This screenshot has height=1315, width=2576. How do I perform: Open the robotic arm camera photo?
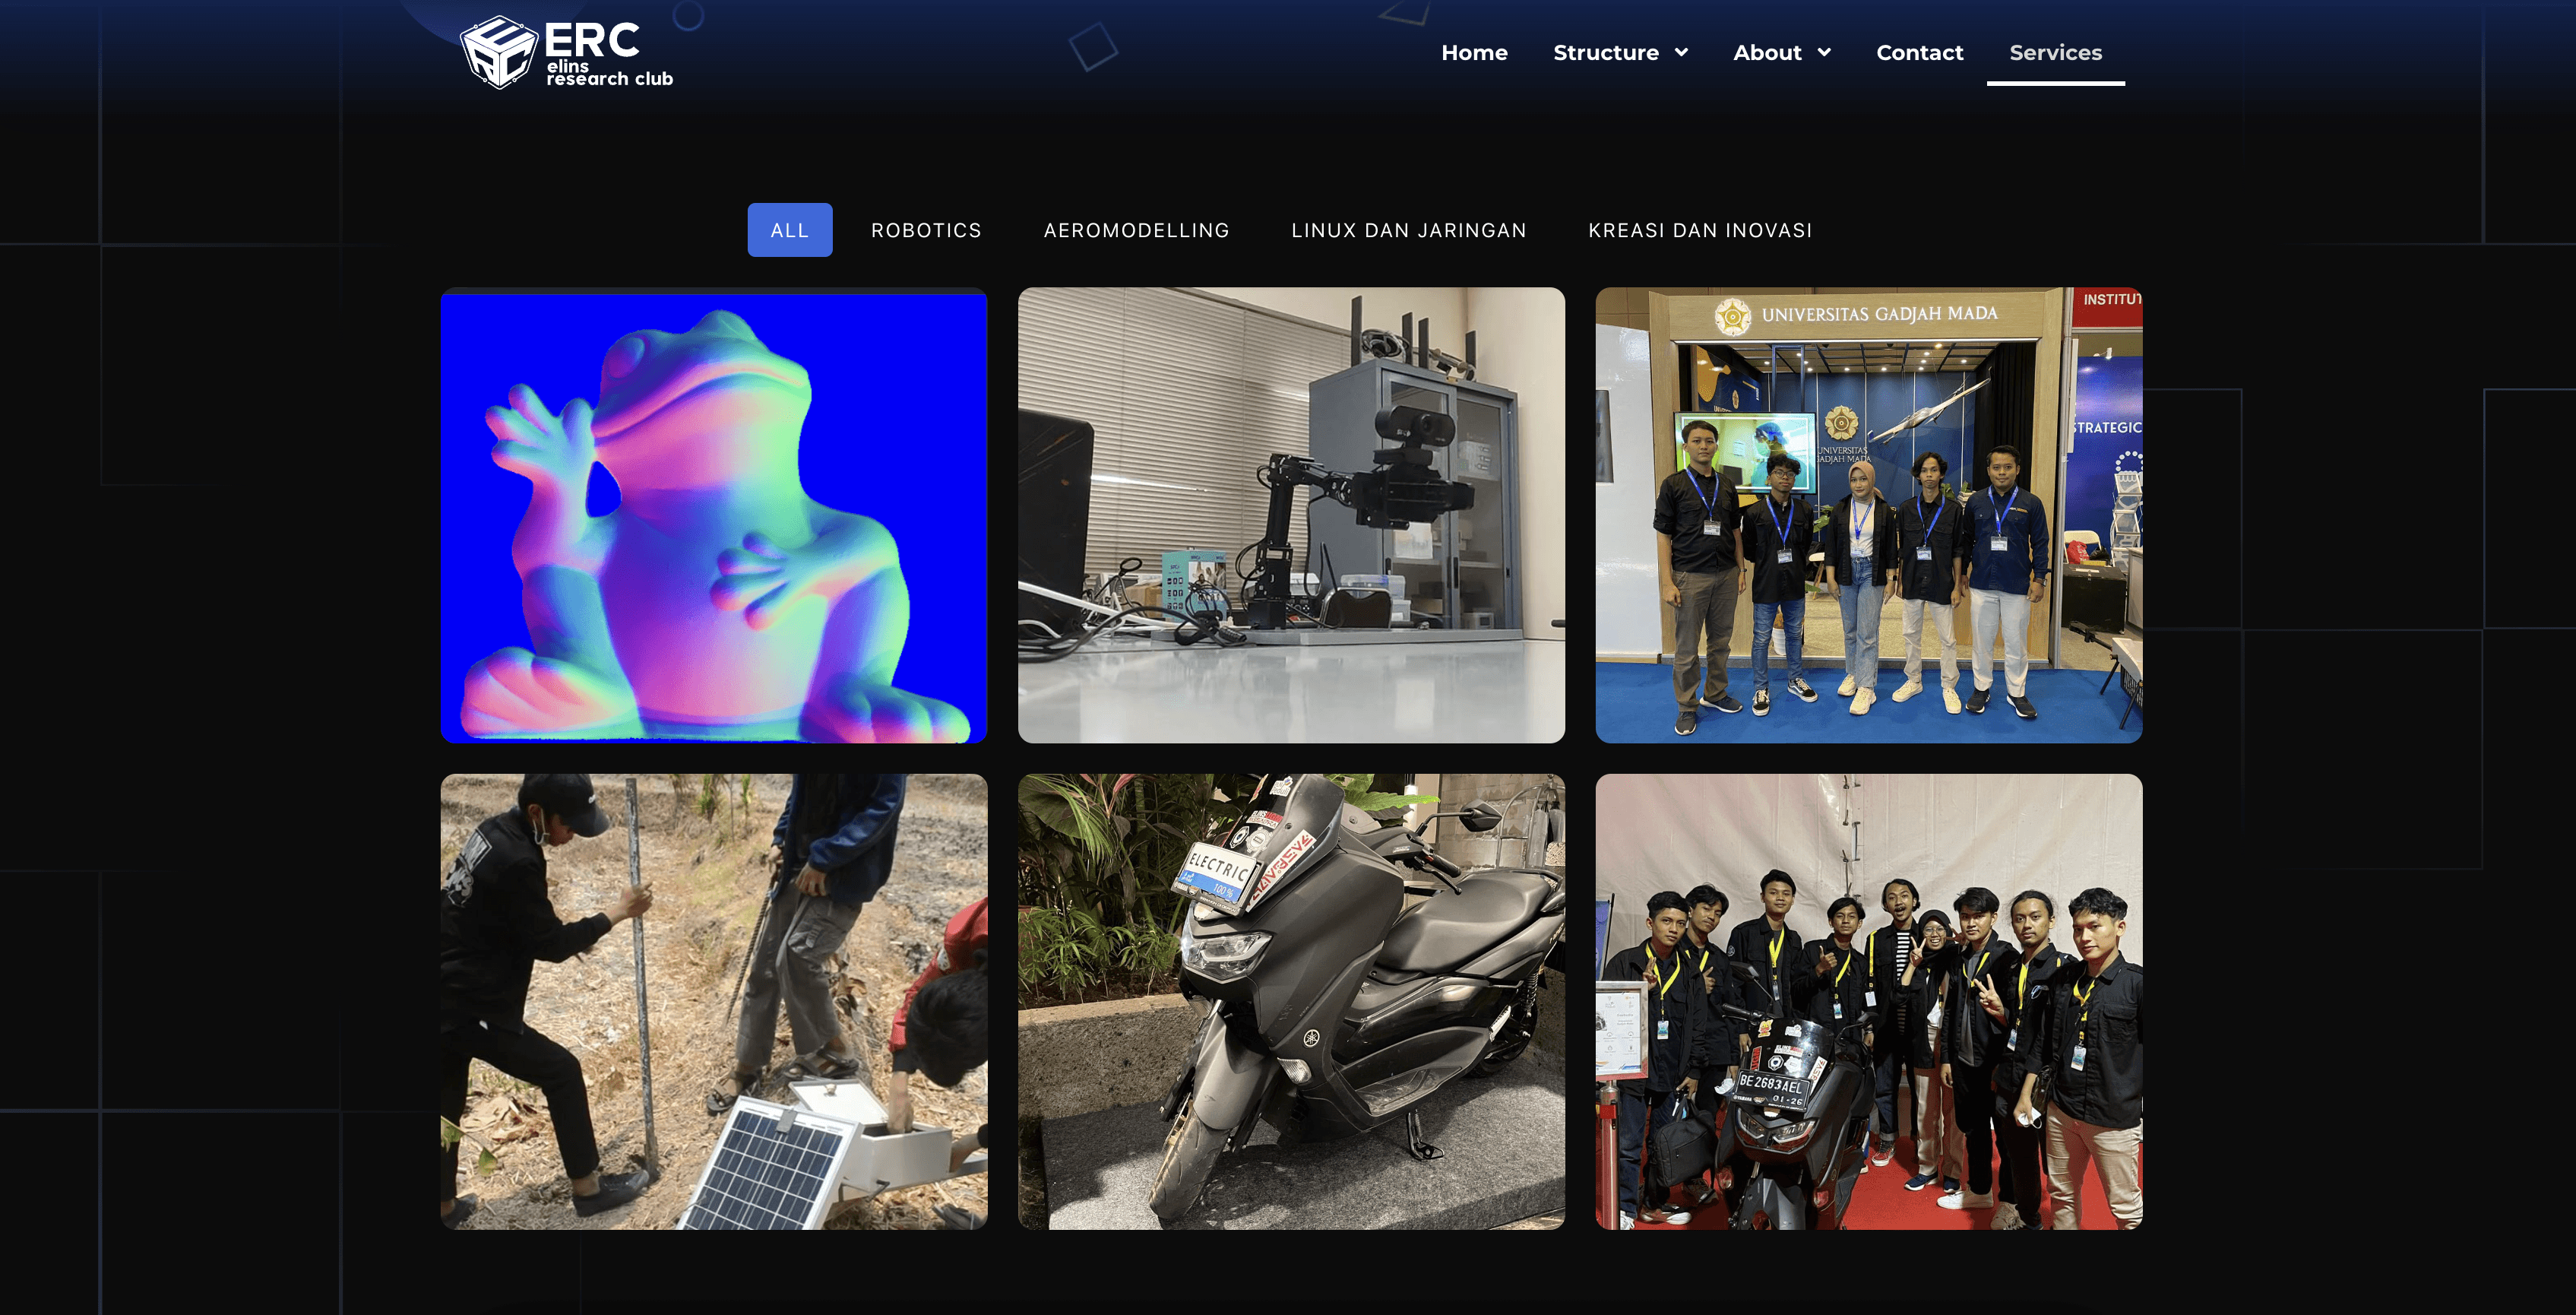[x=1291, y=515]
